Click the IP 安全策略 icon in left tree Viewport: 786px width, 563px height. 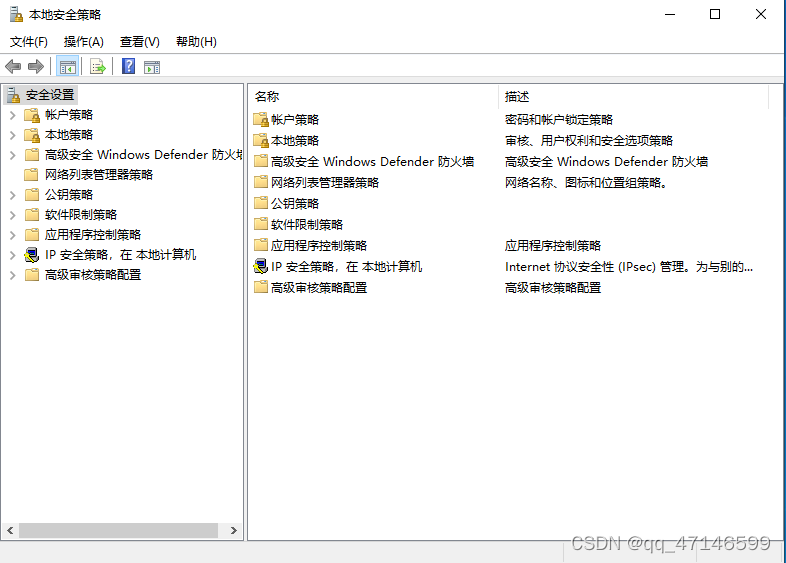(32, 255)
